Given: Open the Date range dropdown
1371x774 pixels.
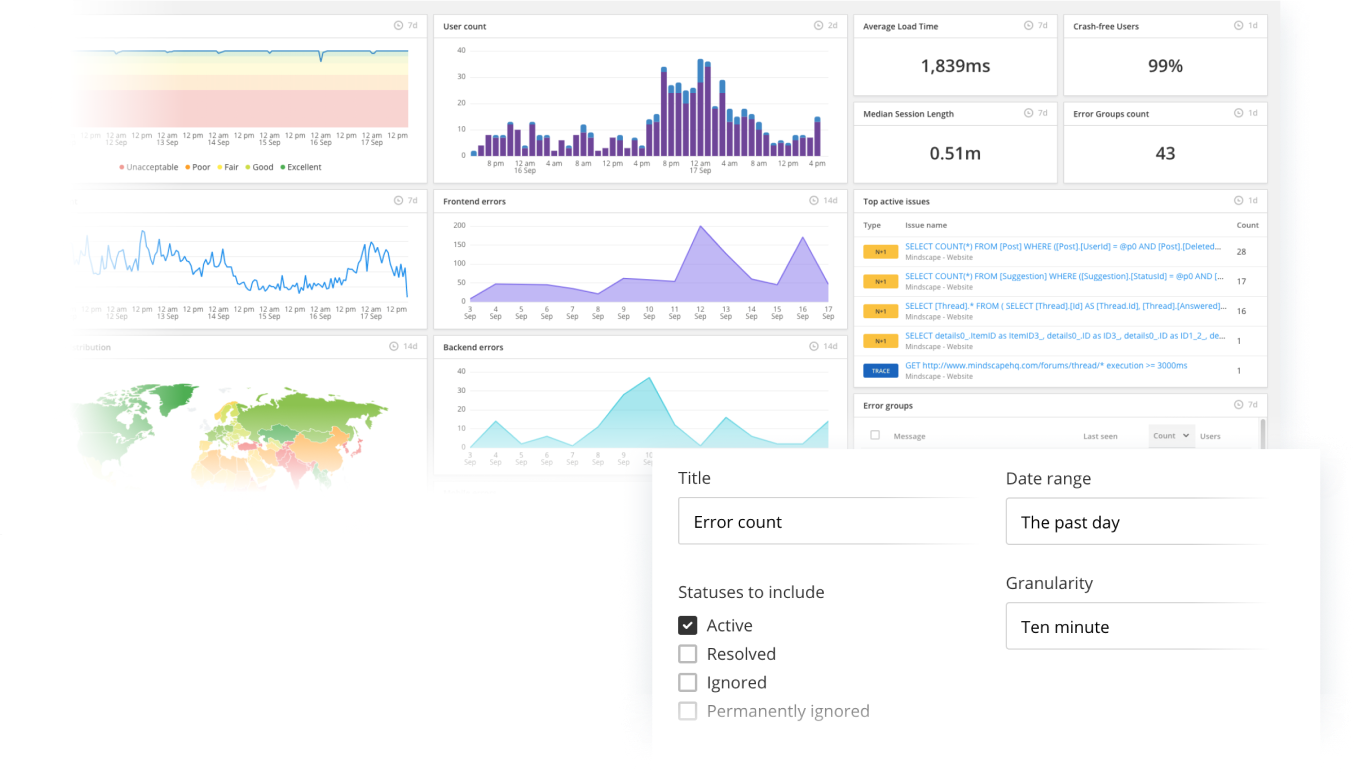Looking at the screenshot, I should pyautogui.click(x=1135, y=522).
